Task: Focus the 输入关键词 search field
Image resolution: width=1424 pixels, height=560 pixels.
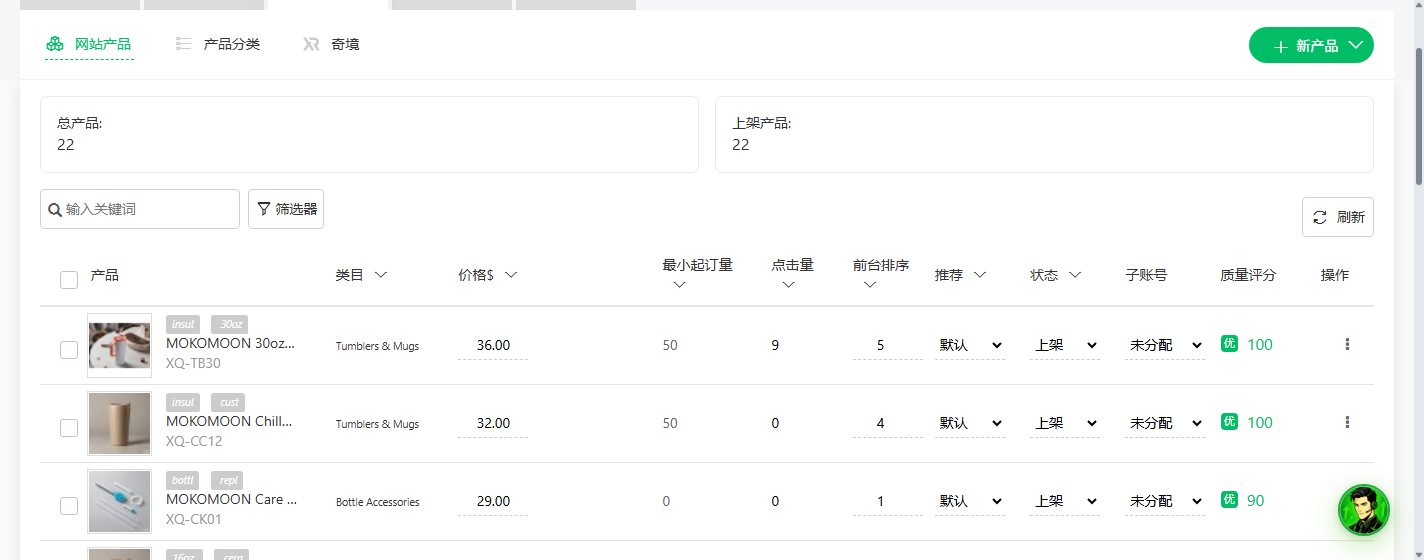Action: tap(140, 209)
